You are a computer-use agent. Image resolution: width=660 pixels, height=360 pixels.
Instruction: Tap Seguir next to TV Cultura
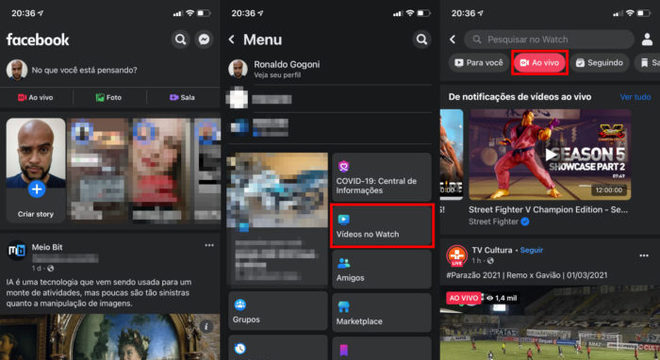532,250
